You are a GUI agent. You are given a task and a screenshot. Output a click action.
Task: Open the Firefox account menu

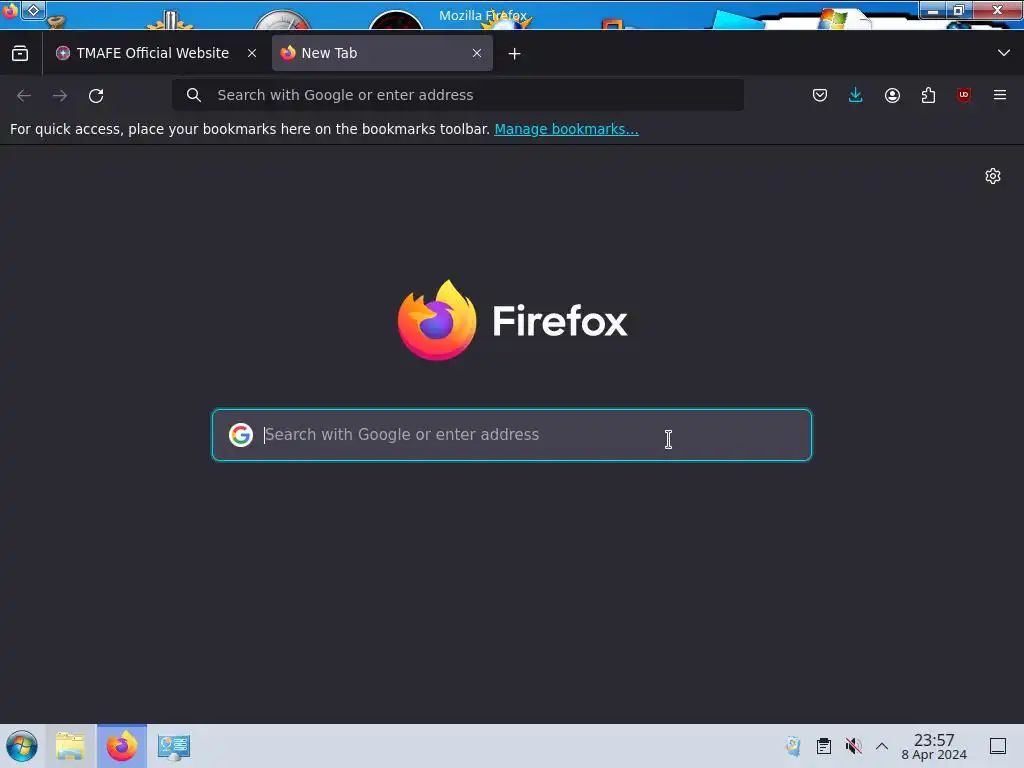click(892, 95)
